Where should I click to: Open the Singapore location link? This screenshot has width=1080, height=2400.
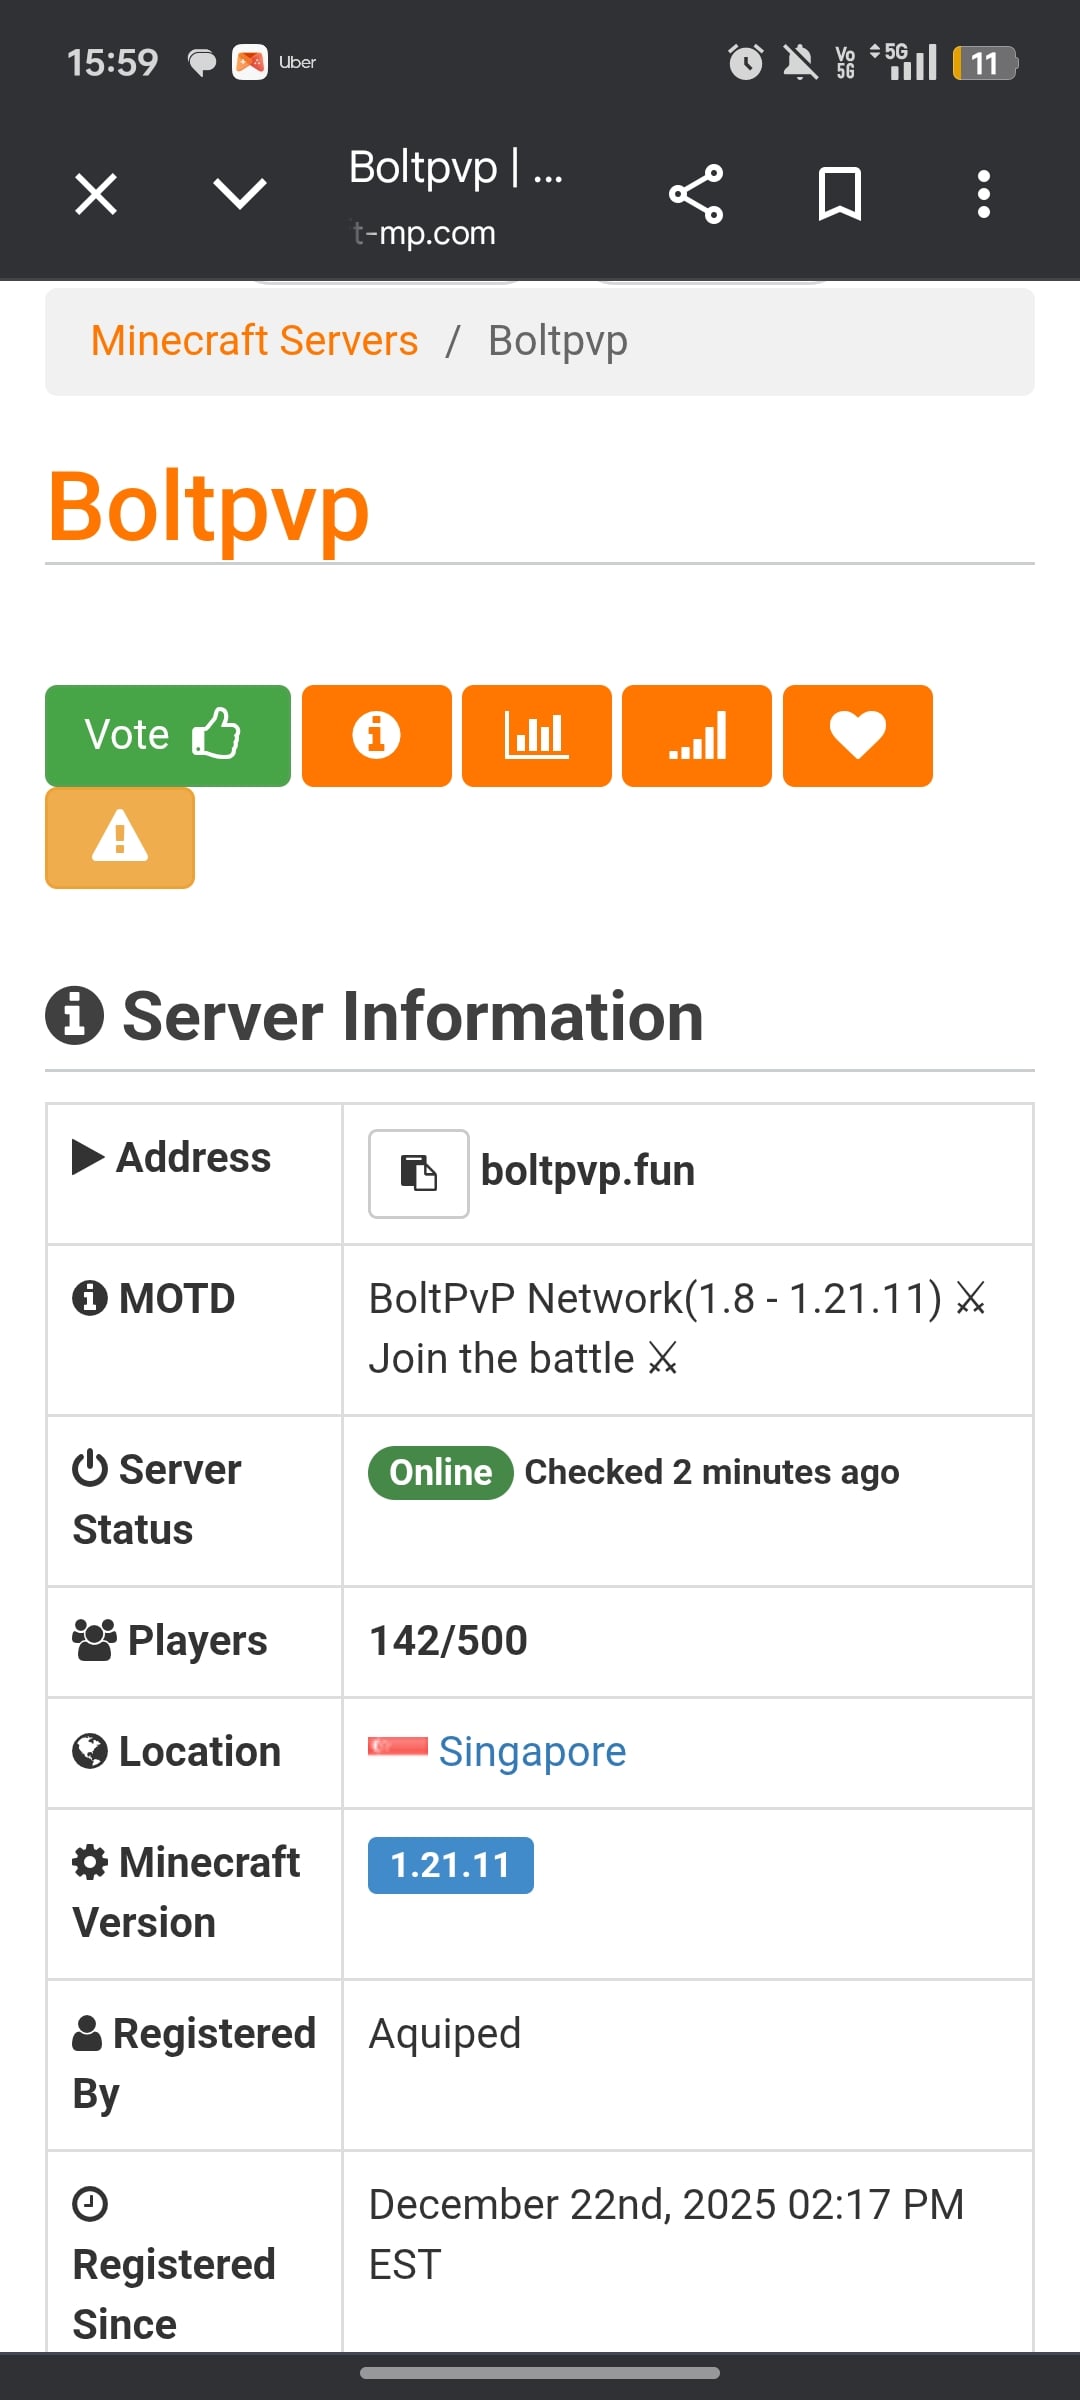(x=532, y=1752)
